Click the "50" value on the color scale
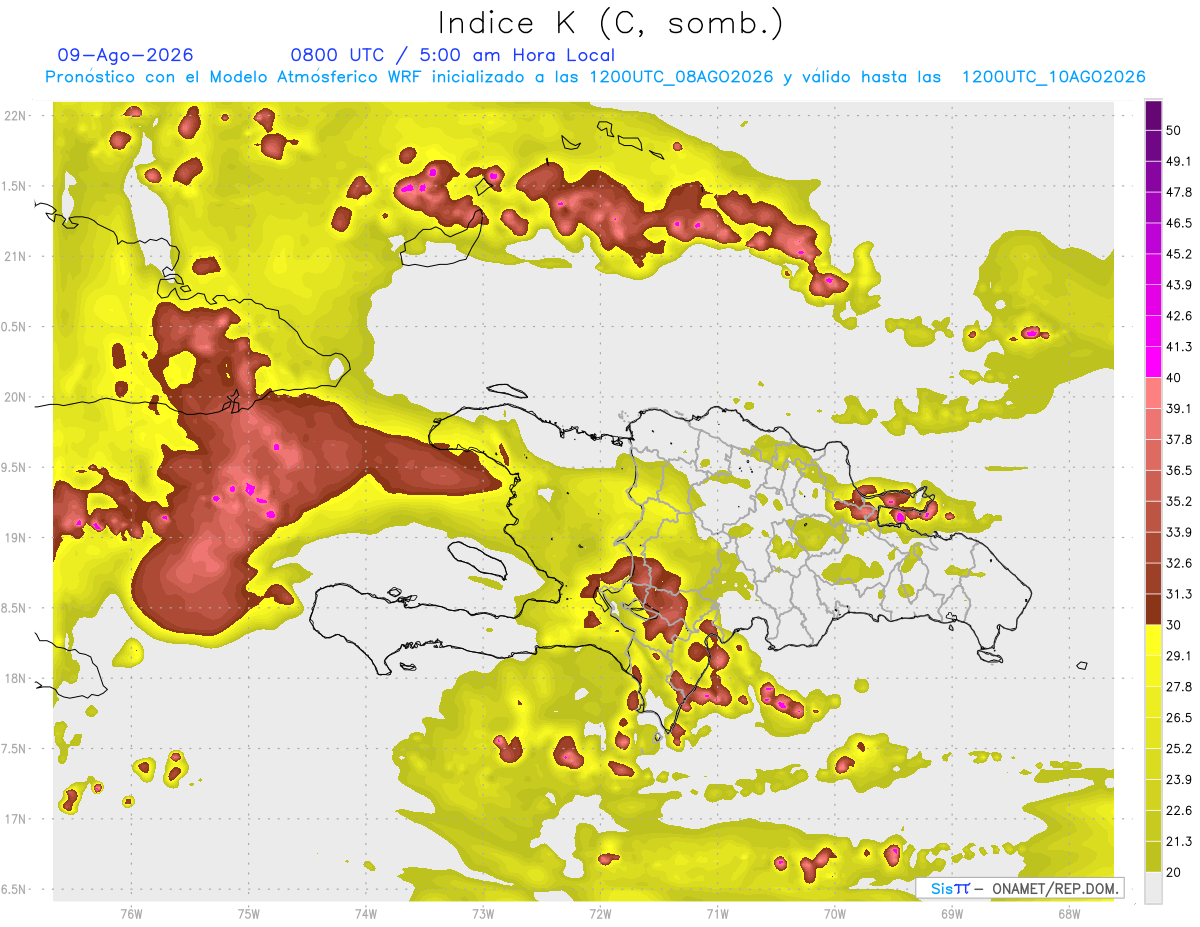Screen dimensions: 1200x927 (1174, 130)
